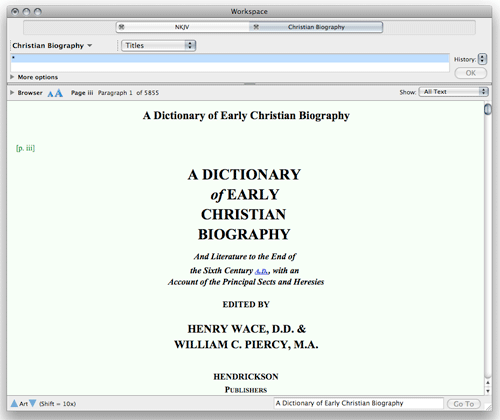This screenshot has width=500, height=420.
Task: Go to previous article with up triangle
Action: coord(14,403)
